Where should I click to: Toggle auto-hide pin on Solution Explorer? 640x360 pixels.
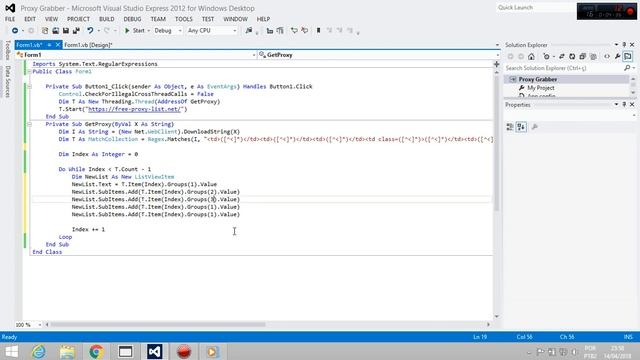(624, 44)
